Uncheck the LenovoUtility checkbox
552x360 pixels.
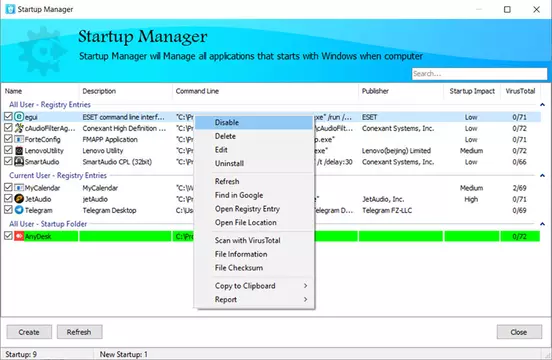coord(8,150)
